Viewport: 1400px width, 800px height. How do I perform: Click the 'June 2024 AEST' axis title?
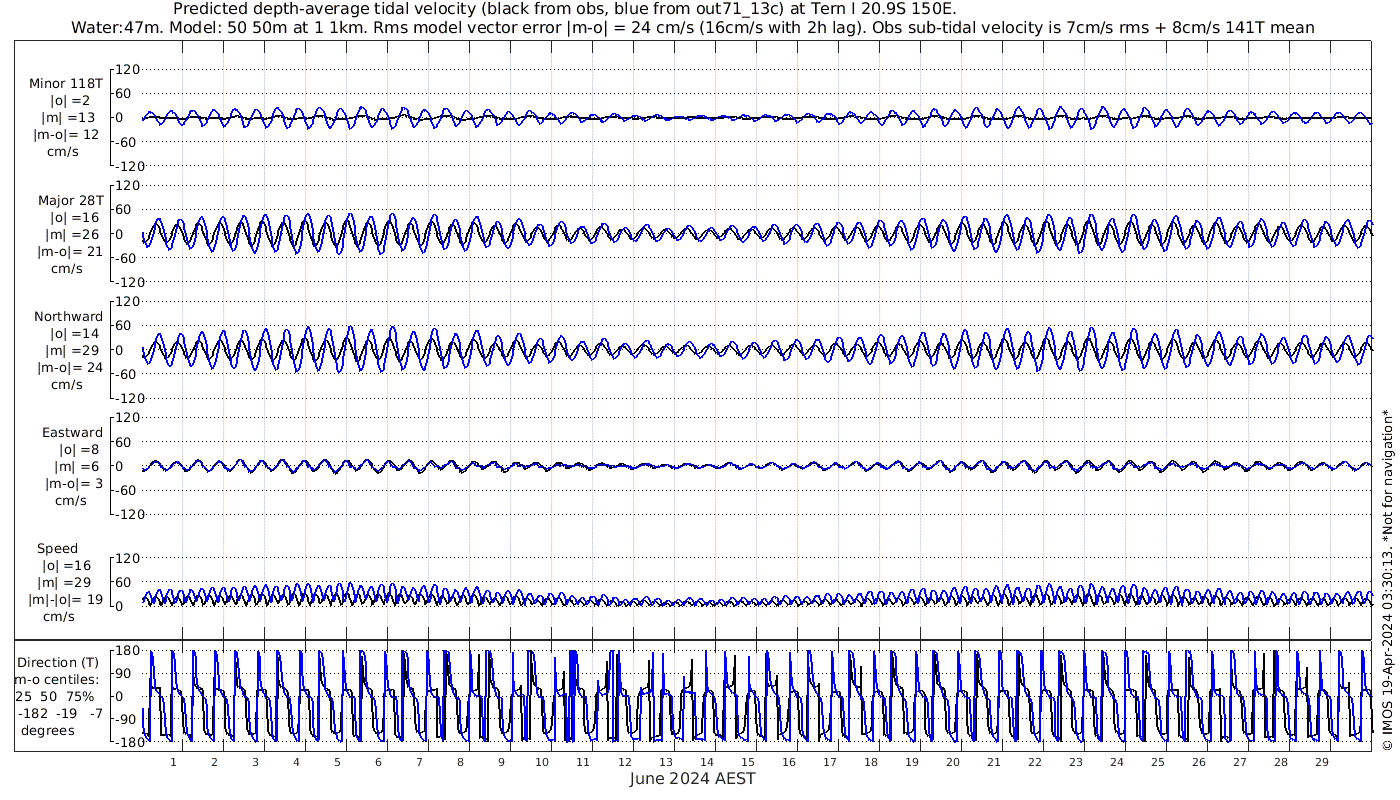(x=692, y=778)
